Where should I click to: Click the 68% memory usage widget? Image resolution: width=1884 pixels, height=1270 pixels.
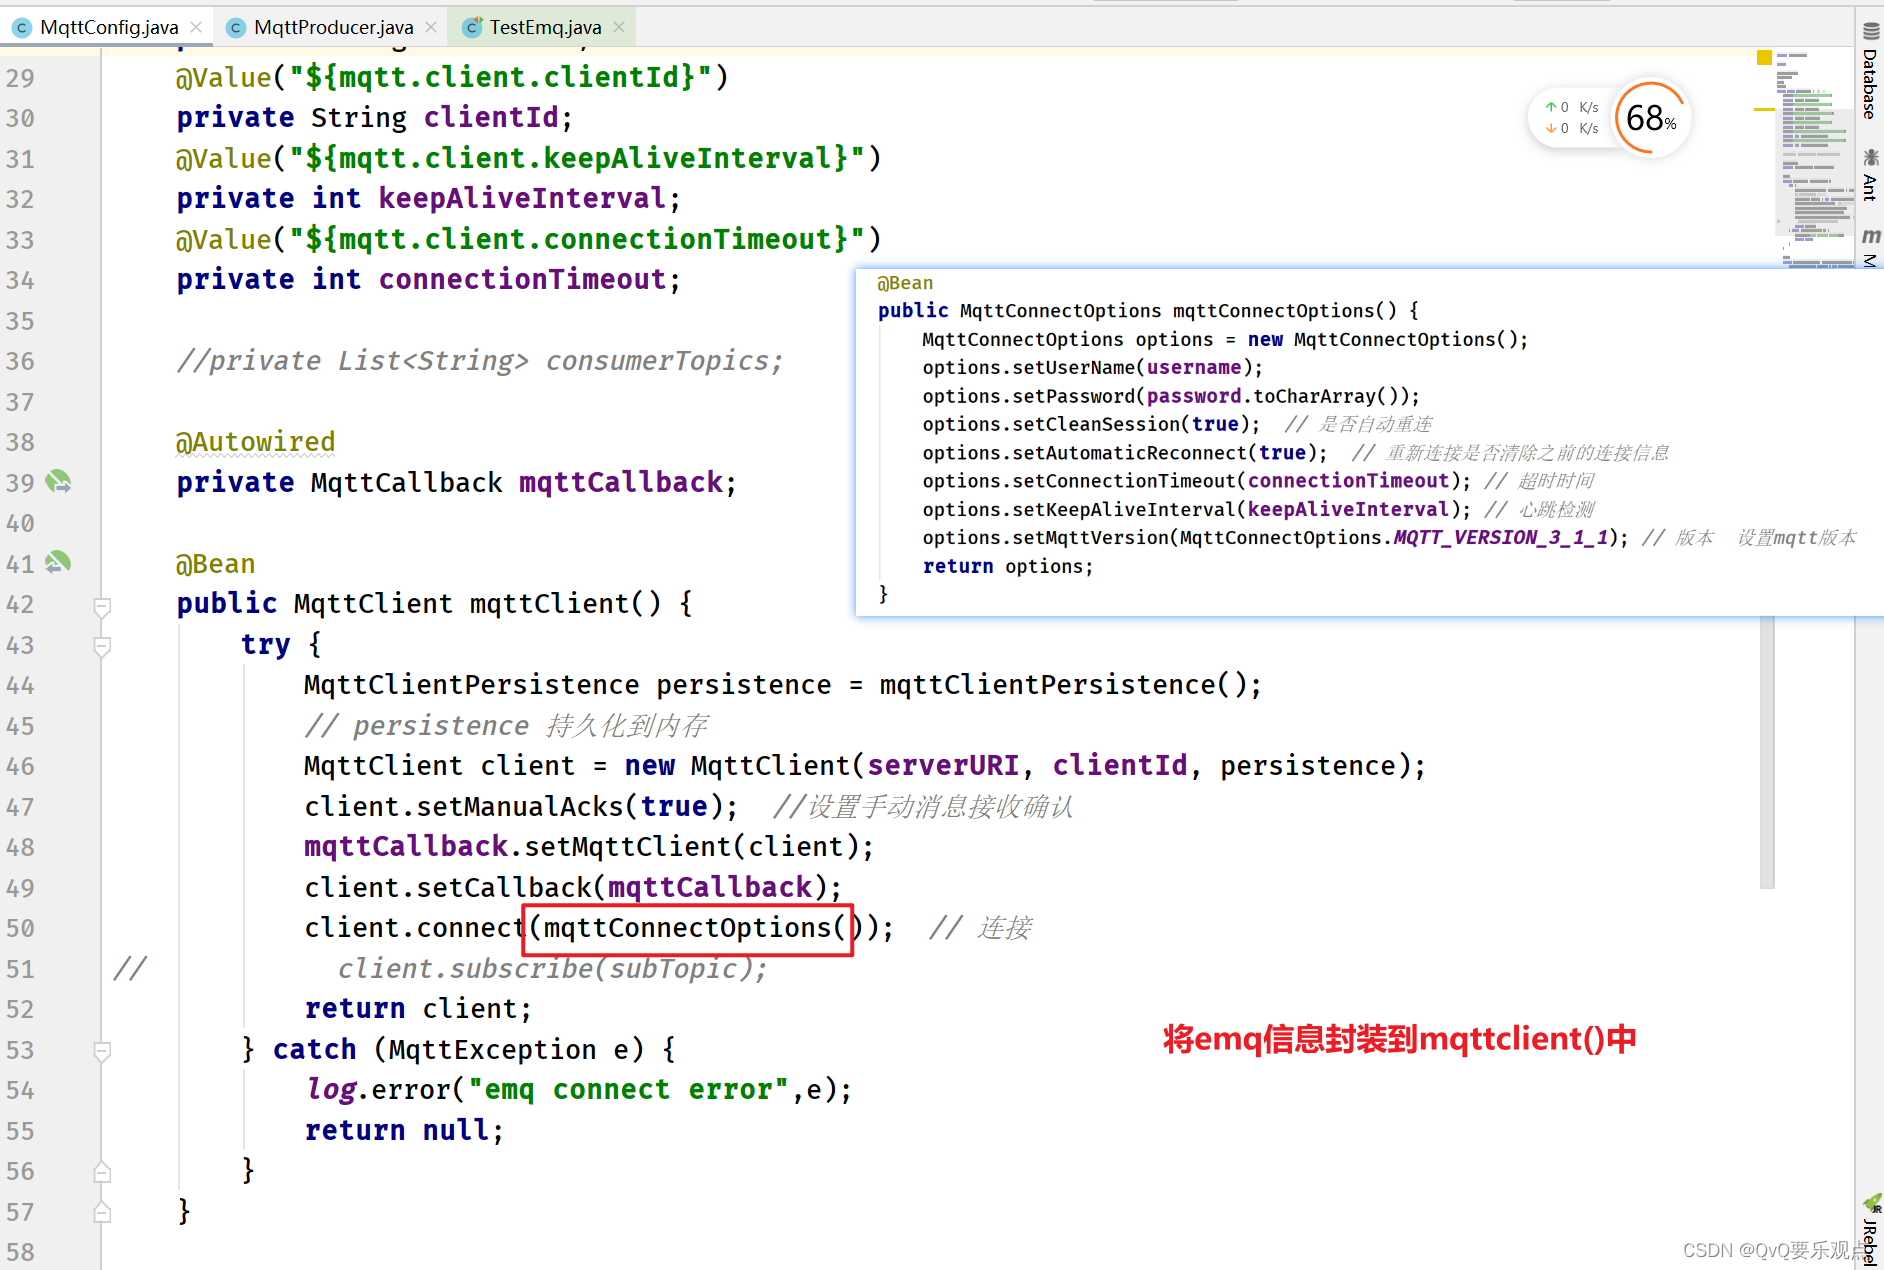[x=1651, y=118]
